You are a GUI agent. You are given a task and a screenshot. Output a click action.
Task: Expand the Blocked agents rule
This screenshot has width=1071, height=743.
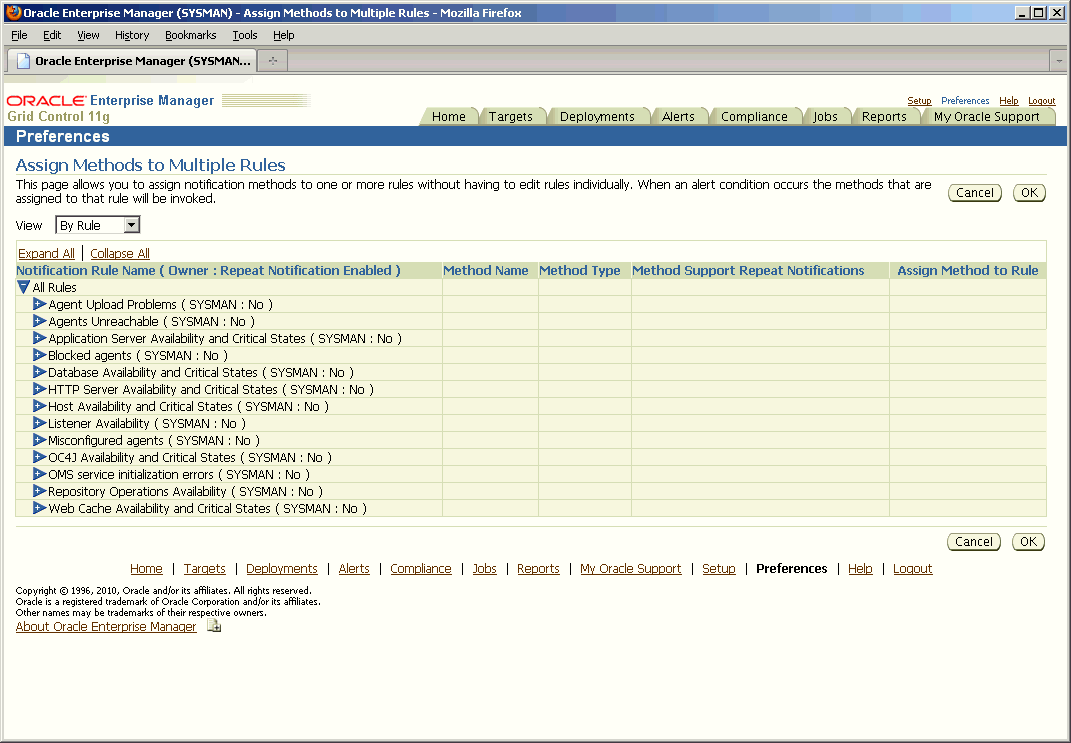(x=40, y=354)
